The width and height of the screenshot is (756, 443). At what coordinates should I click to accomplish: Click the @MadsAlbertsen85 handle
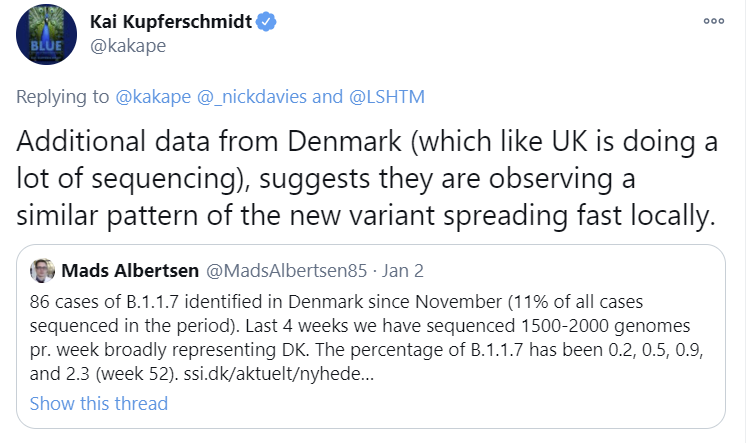click(287, 271)
